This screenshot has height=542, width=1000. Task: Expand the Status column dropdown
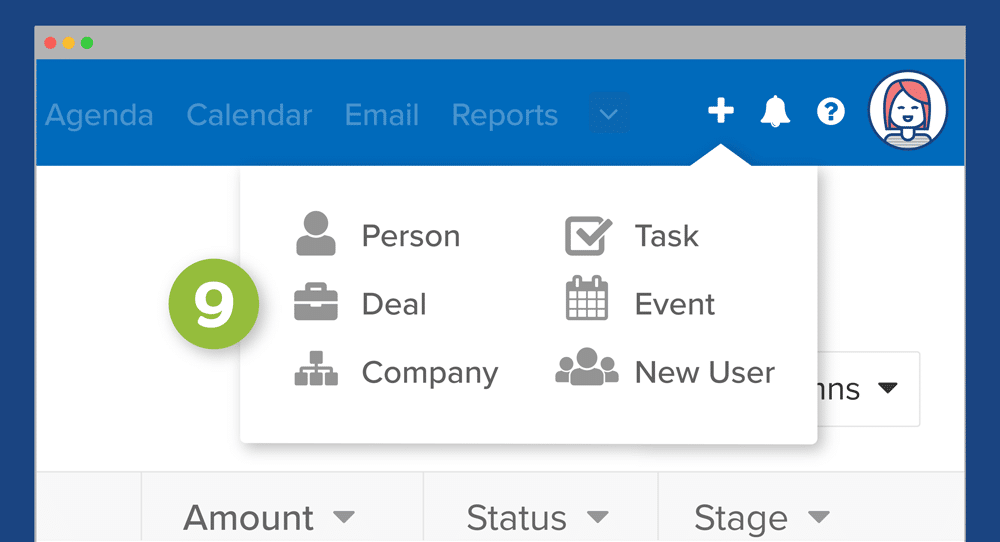pyautogui.click(x=597, y=518)
